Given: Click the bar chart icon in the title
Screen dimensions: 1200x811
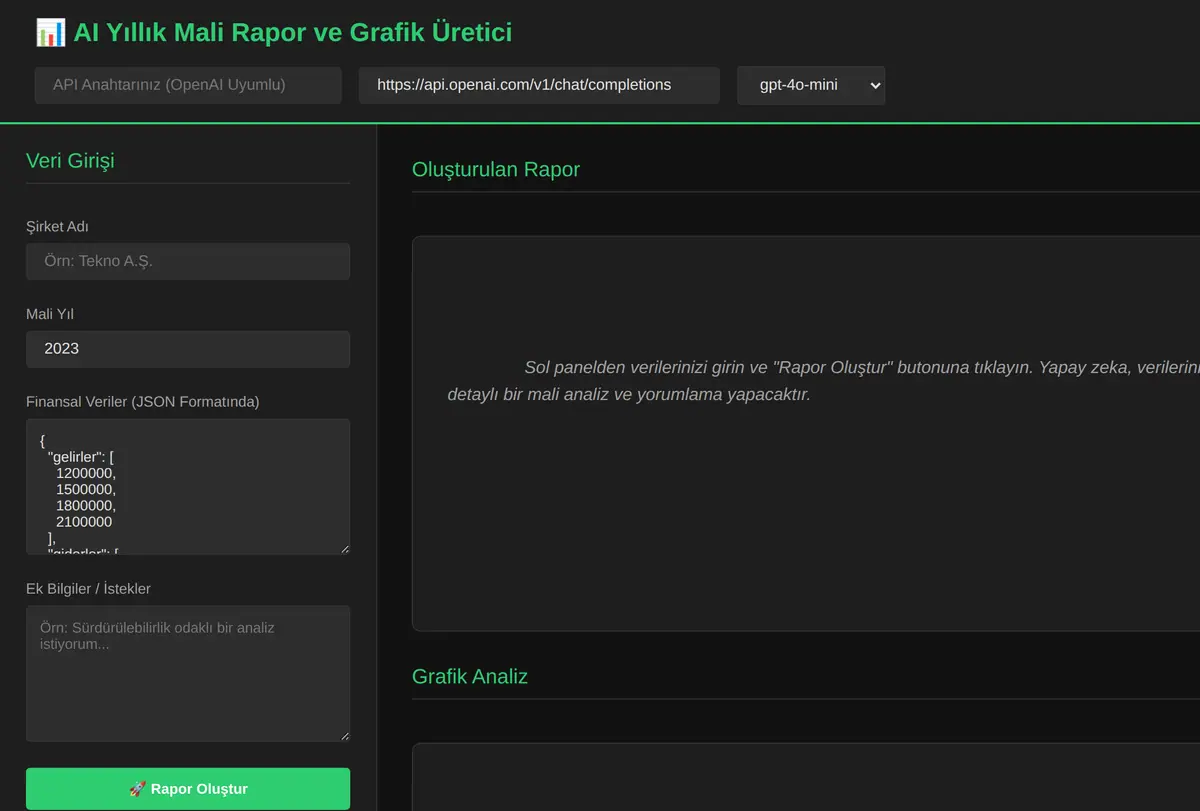Looking at the screenshot, I should [x=50, y=32].
